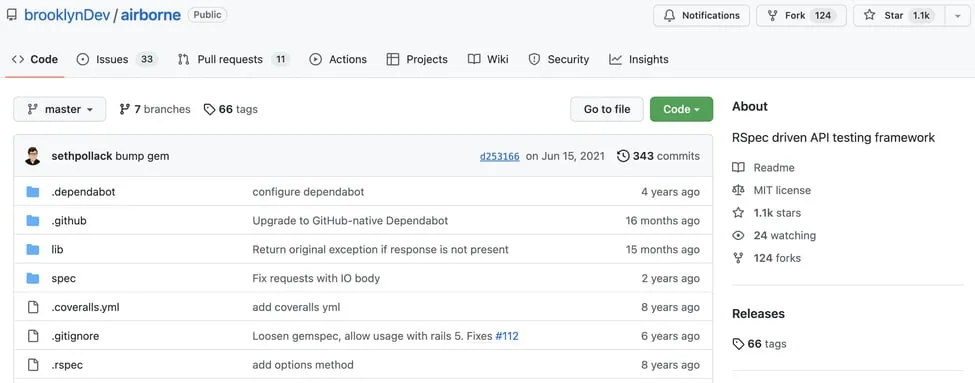Open the .gitignore file

click(75, 336)
